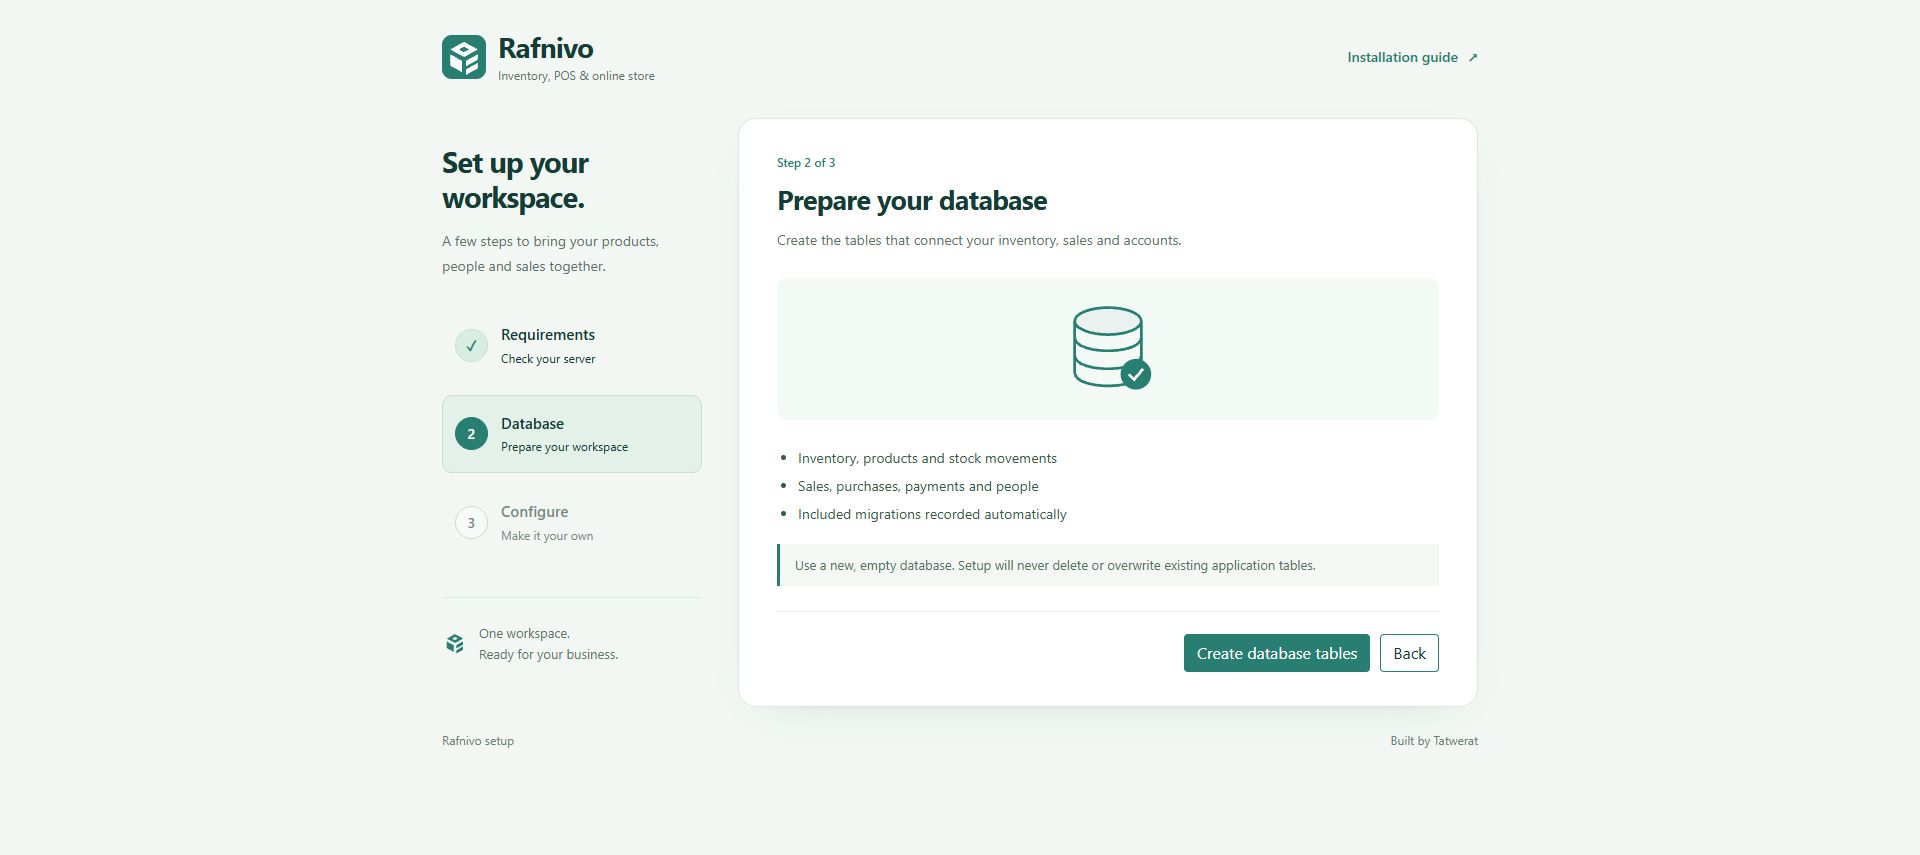1920x855 pixels.
Task: Click the 'Create the tables that connect' description
Action: (979, 240)
